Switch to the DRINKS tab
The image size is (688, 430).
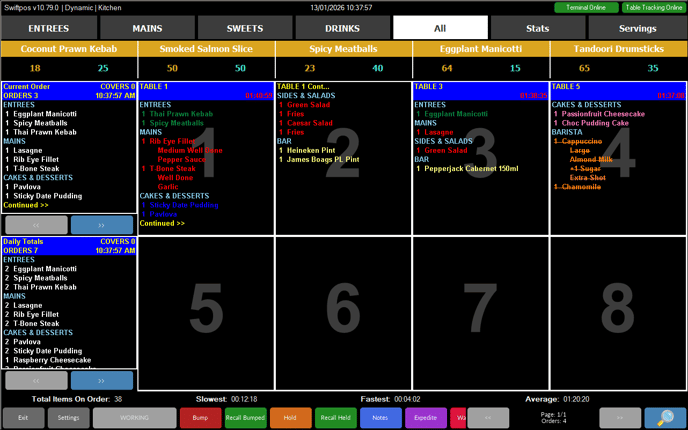coord(343,28)
